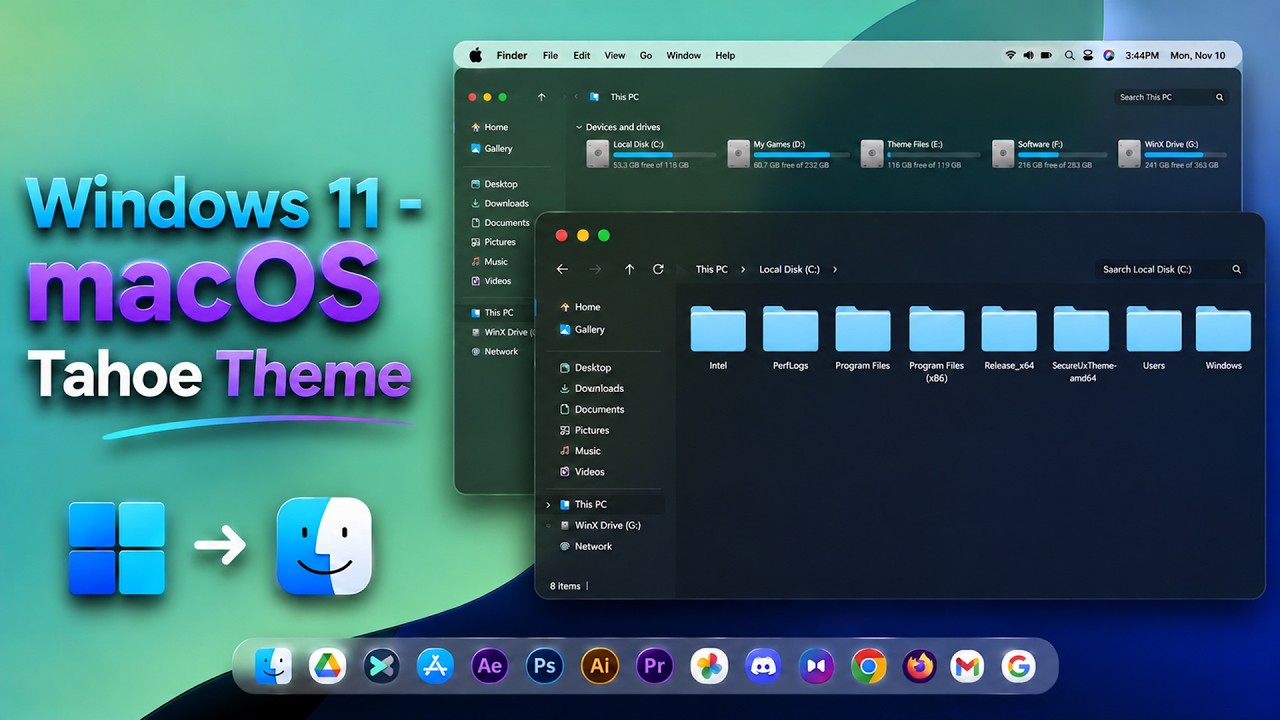Click Theme Files (E:) storage usage bar
1280x720 pixels.
click(932, 155)
